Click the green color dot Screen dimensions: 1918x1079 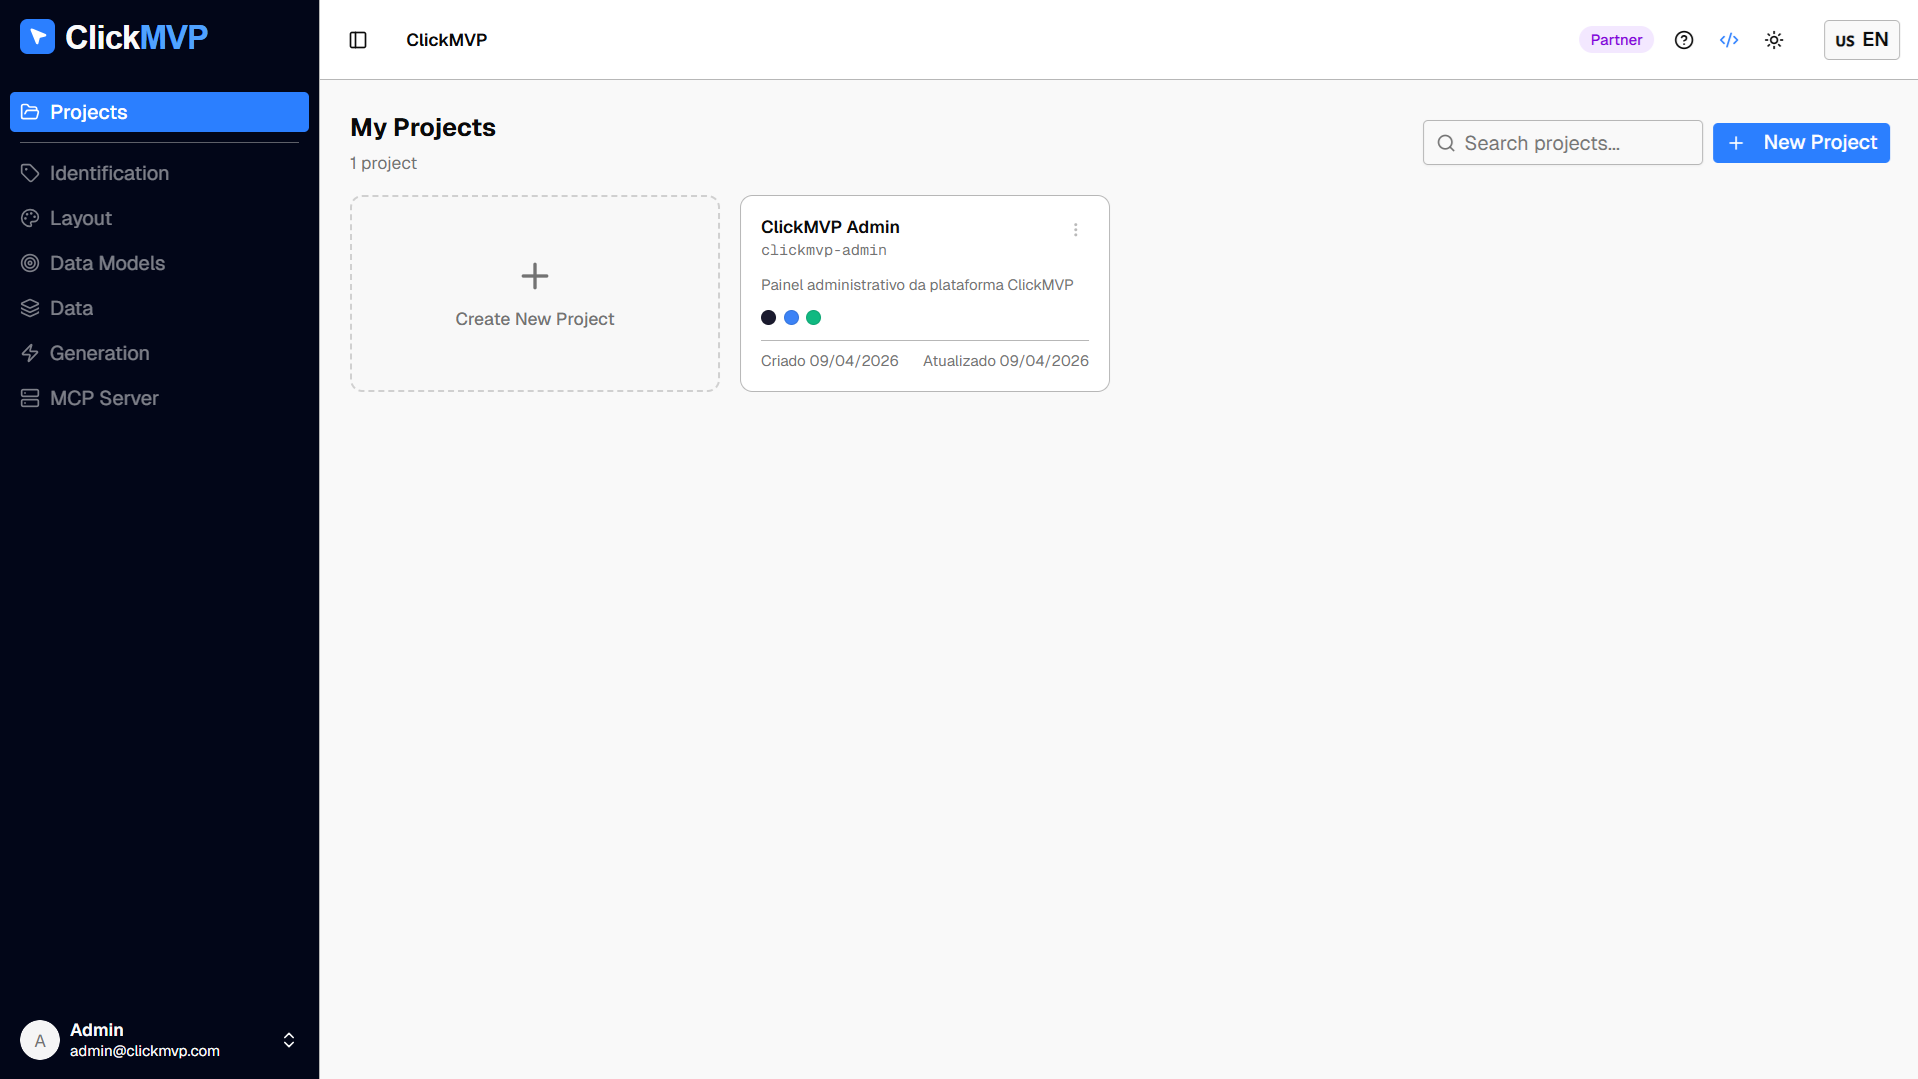pos(814,318)
